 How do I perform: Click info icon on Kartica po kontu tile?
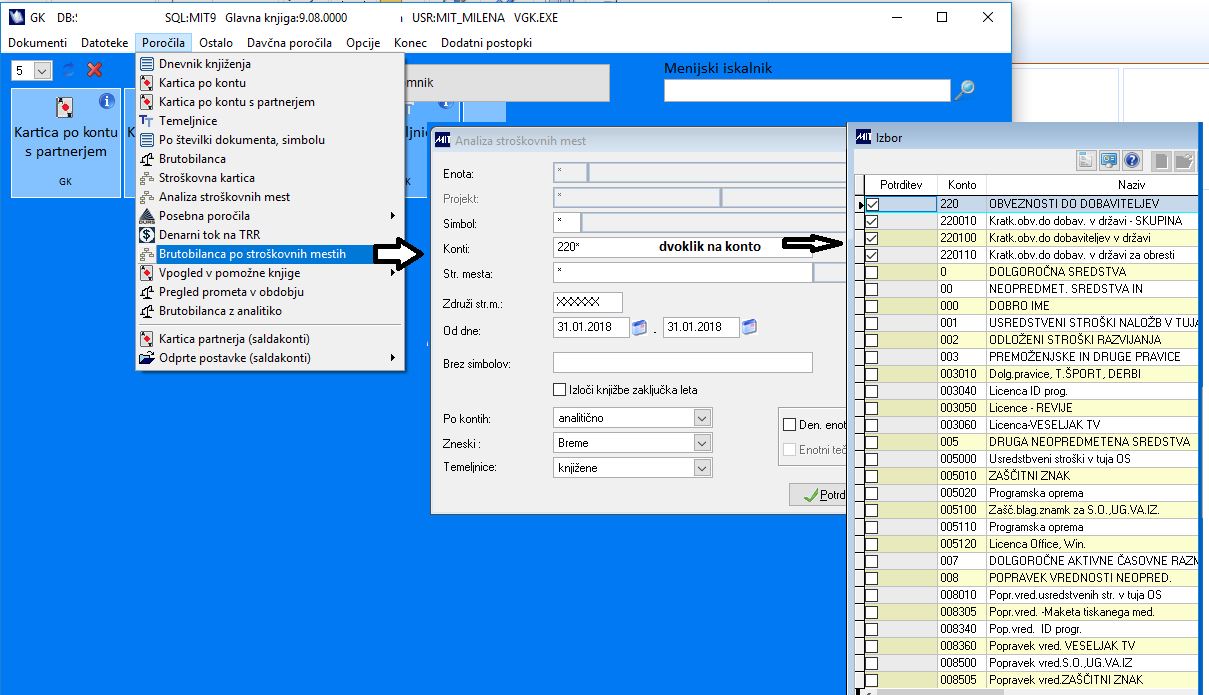point(107,101)
